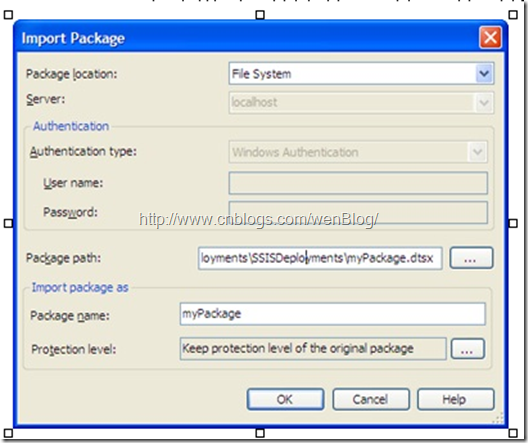
Task: Open protection level options ellipsis button
Action: click(x=467, y=349)
